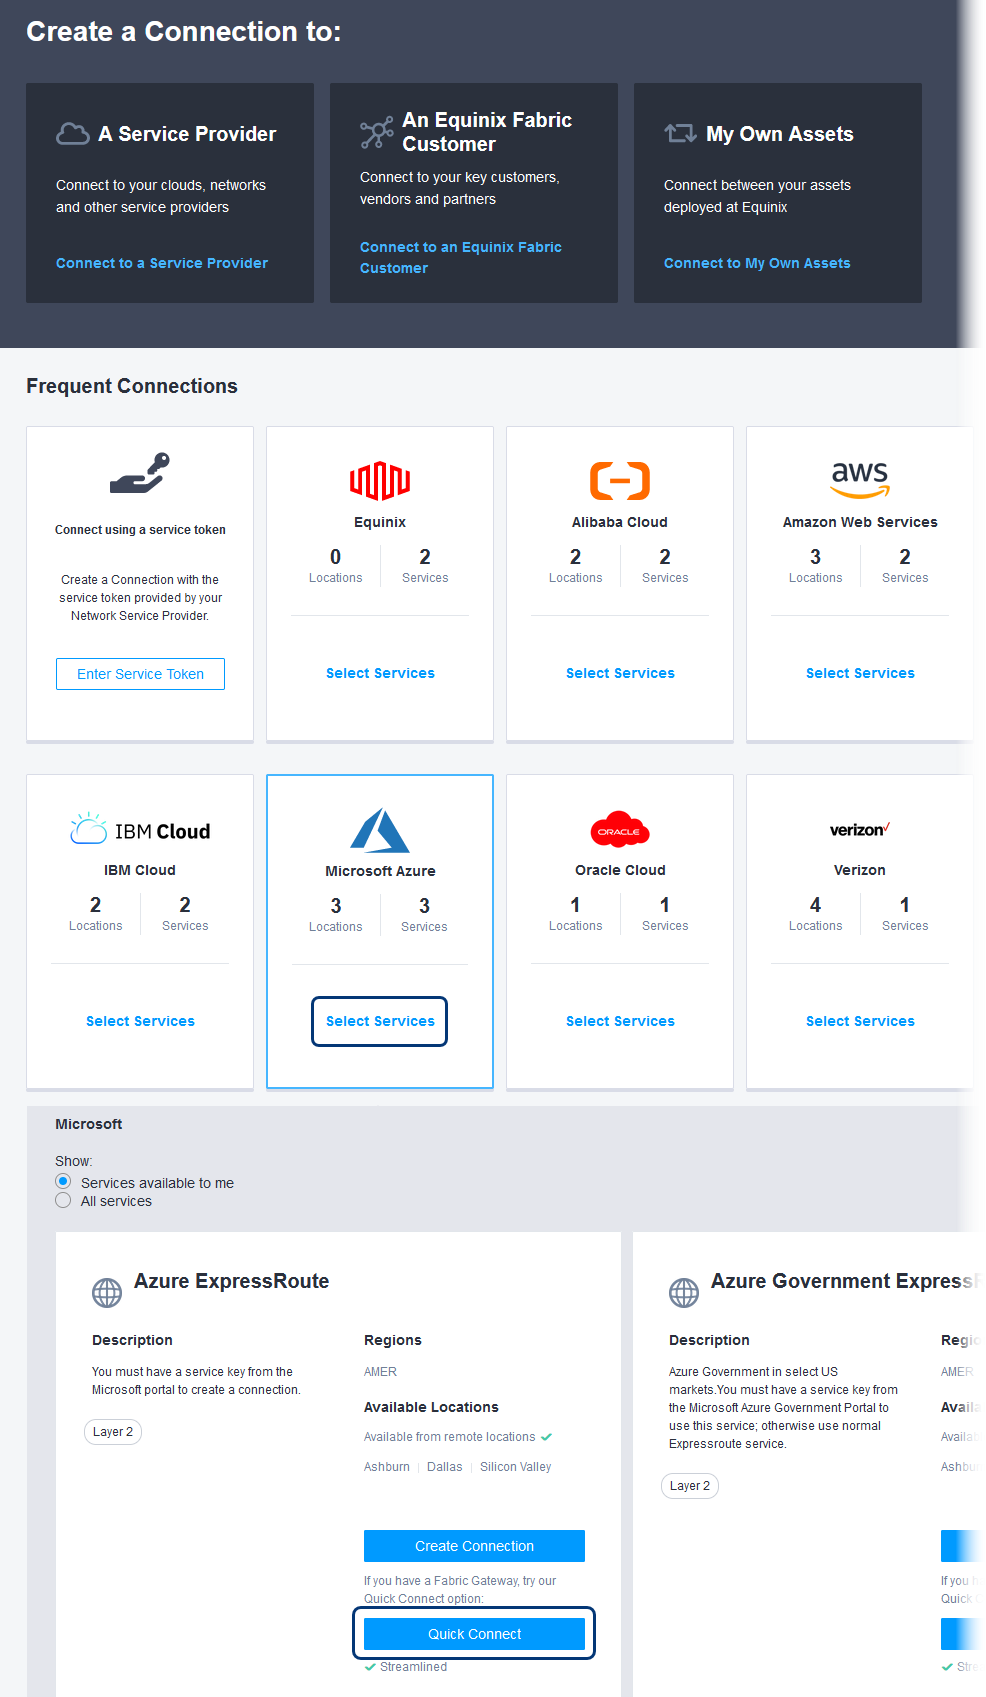This screenshot has width=986, height=1697.
Task: Click the Verizon logo
Action: click(860, 830)
